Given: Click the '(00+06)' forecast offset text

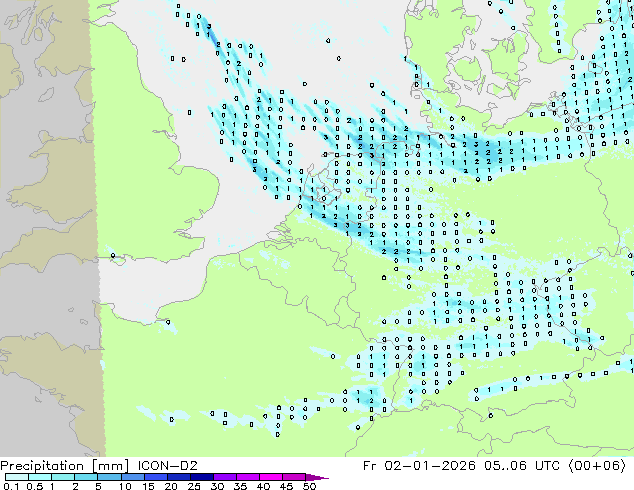Looking at the screenshot, I should [x=597, y=466].
